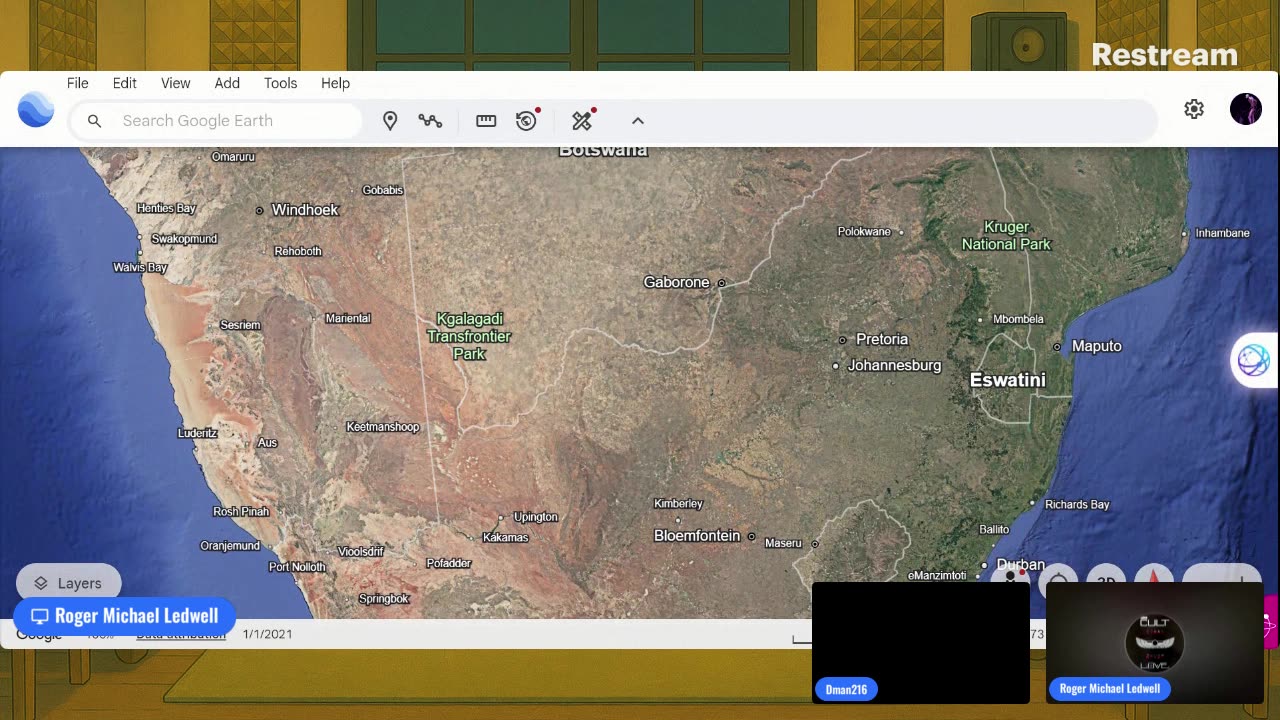Collapse the toolbar with the chevron
Viewport: 1280px width, 720px height.
[x=638, y=121]
